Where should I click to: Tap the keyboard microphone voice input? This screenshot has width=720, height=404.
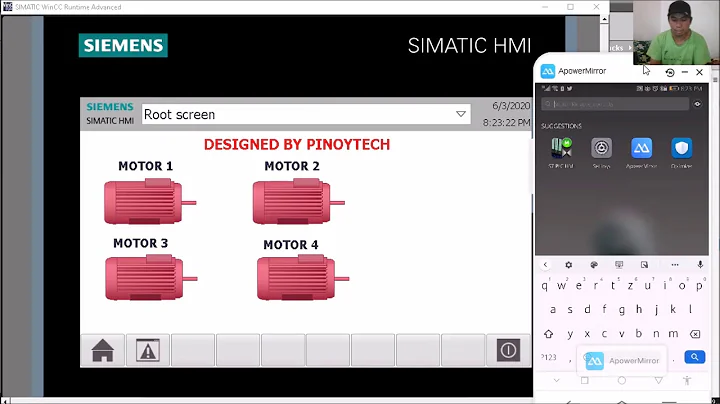click(700, 265)
